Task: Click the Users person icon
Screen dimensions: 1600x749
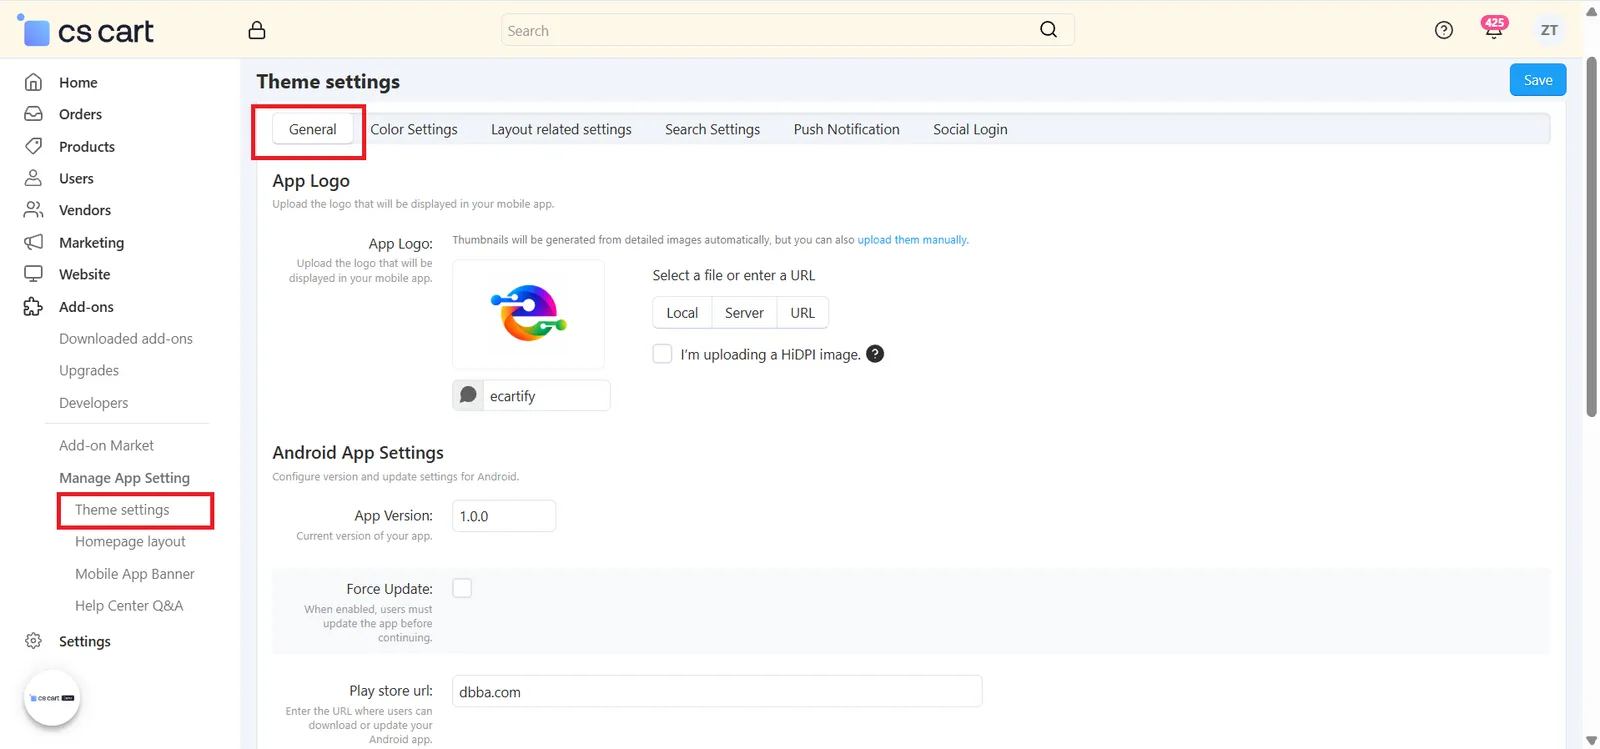Action: 33,178
